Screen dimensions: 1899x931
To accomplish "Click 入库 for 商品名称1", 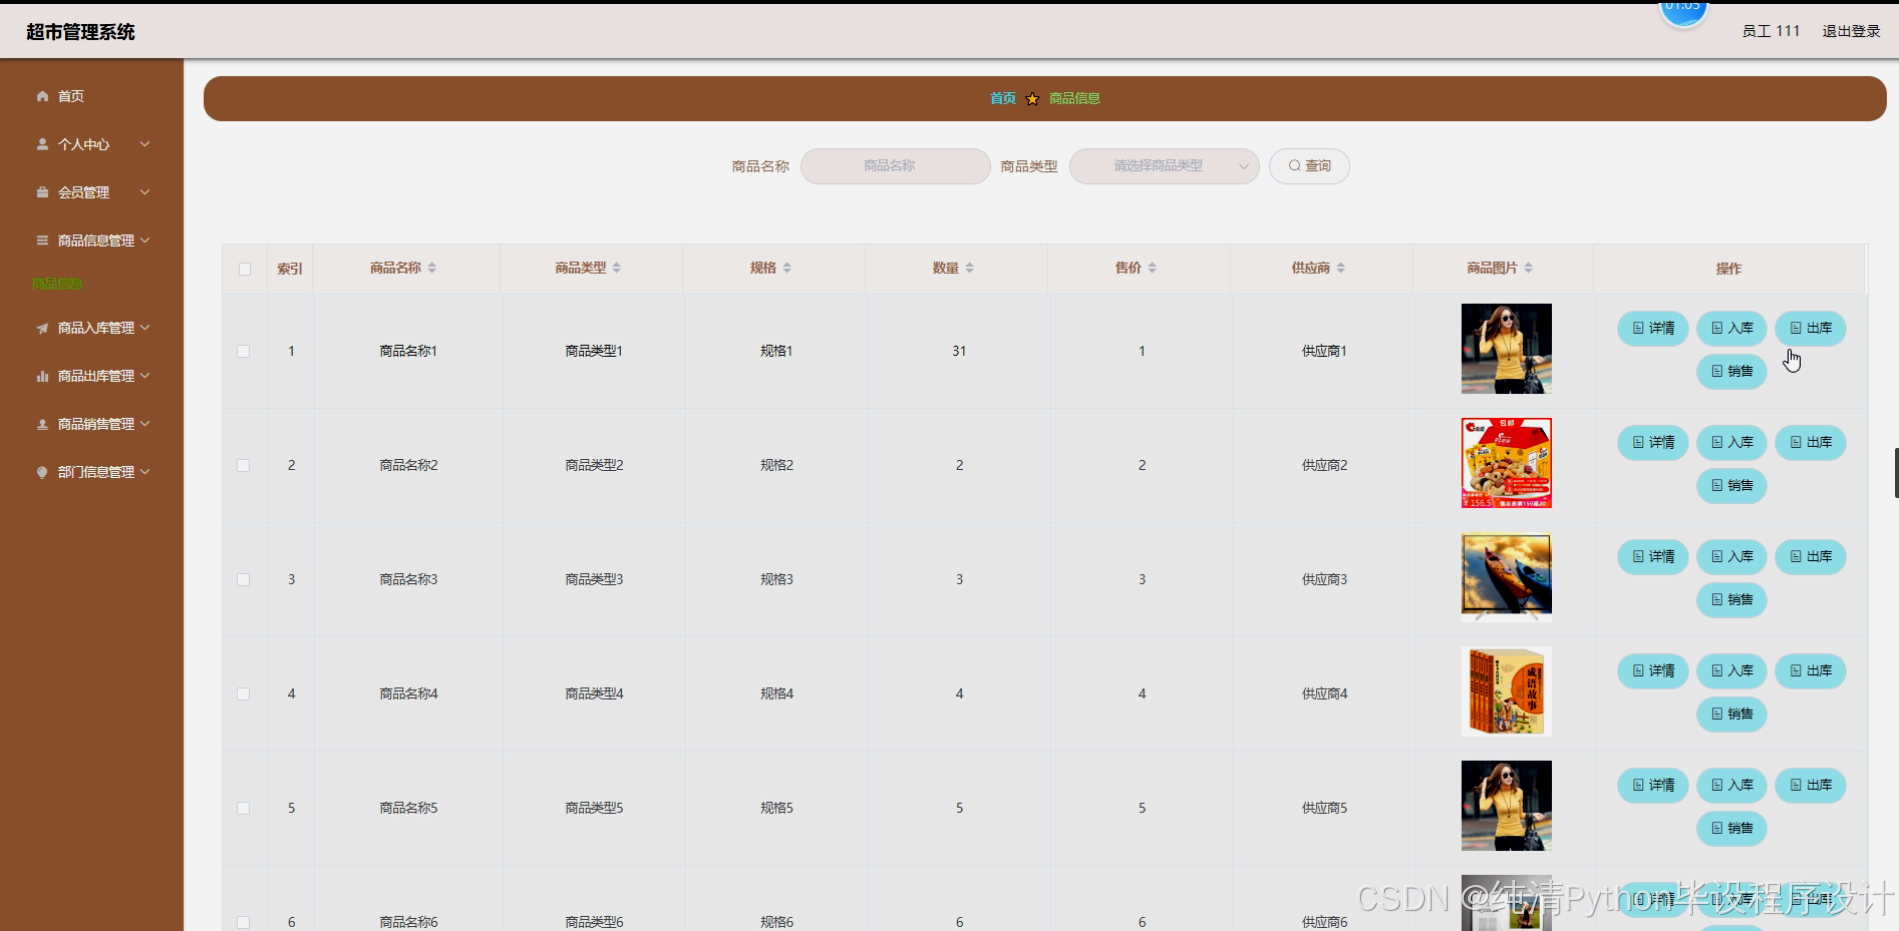I will 1732,328.
